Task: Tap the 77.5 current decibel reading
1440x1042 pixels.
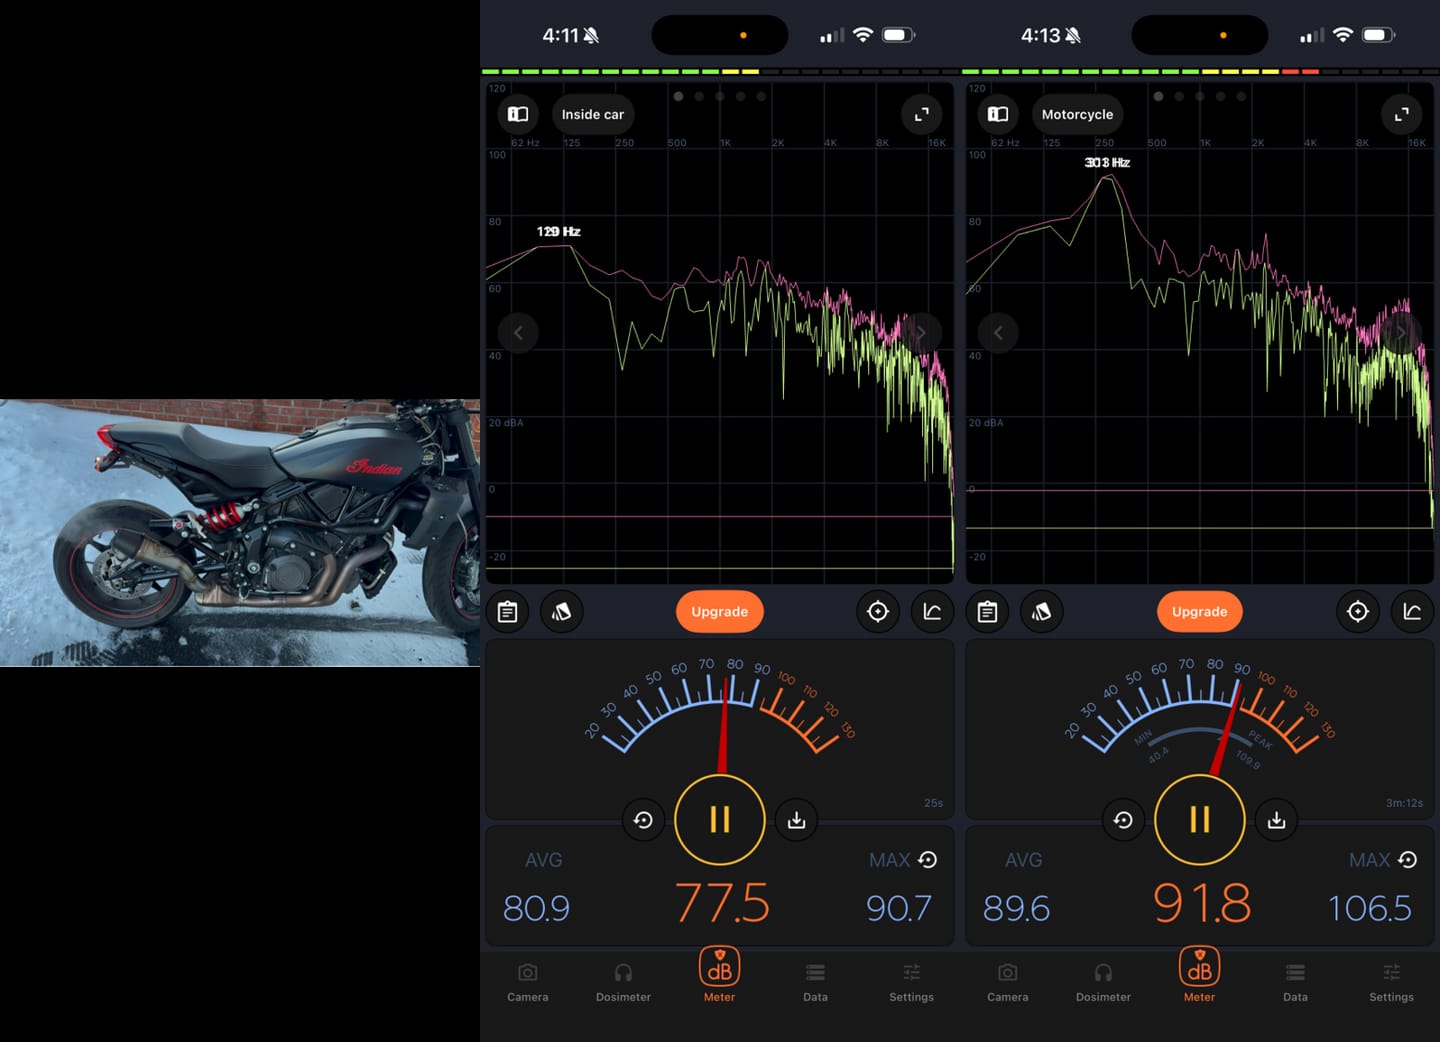Action: tap(722, 903)
